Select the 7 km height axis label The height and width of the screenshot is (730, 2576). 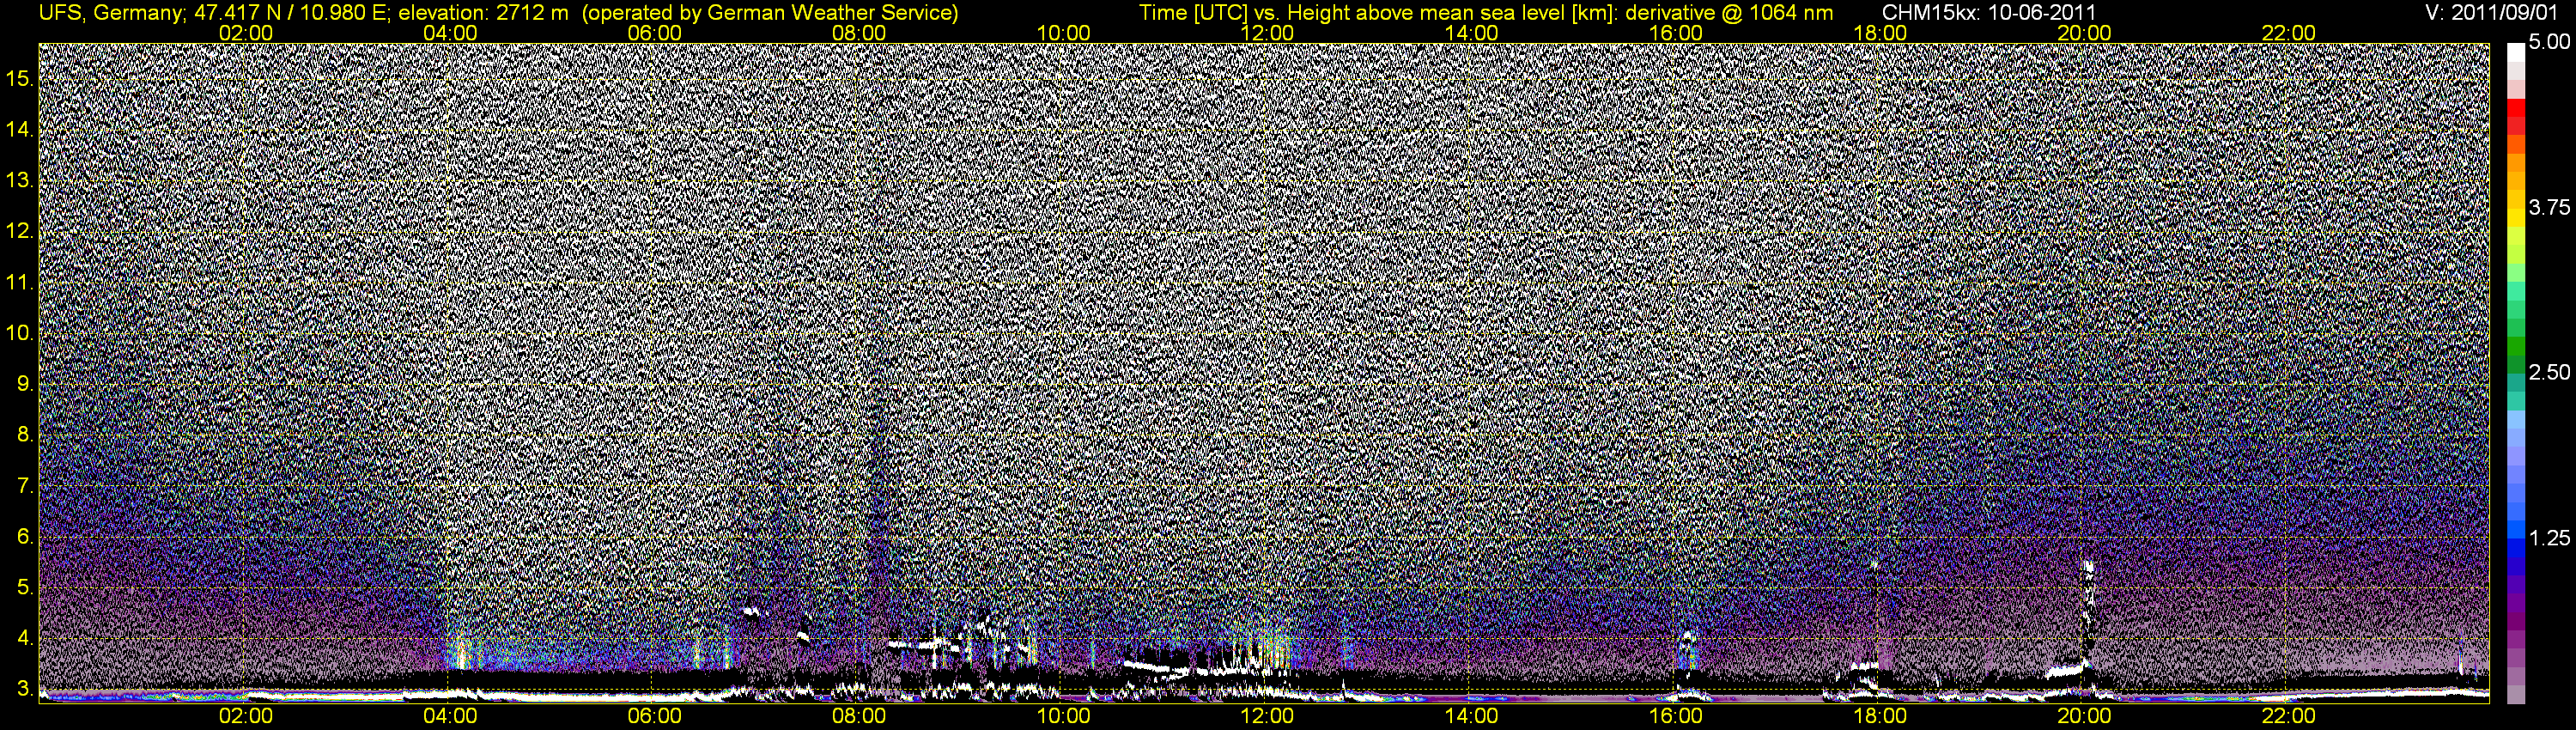tap(25, 485)
